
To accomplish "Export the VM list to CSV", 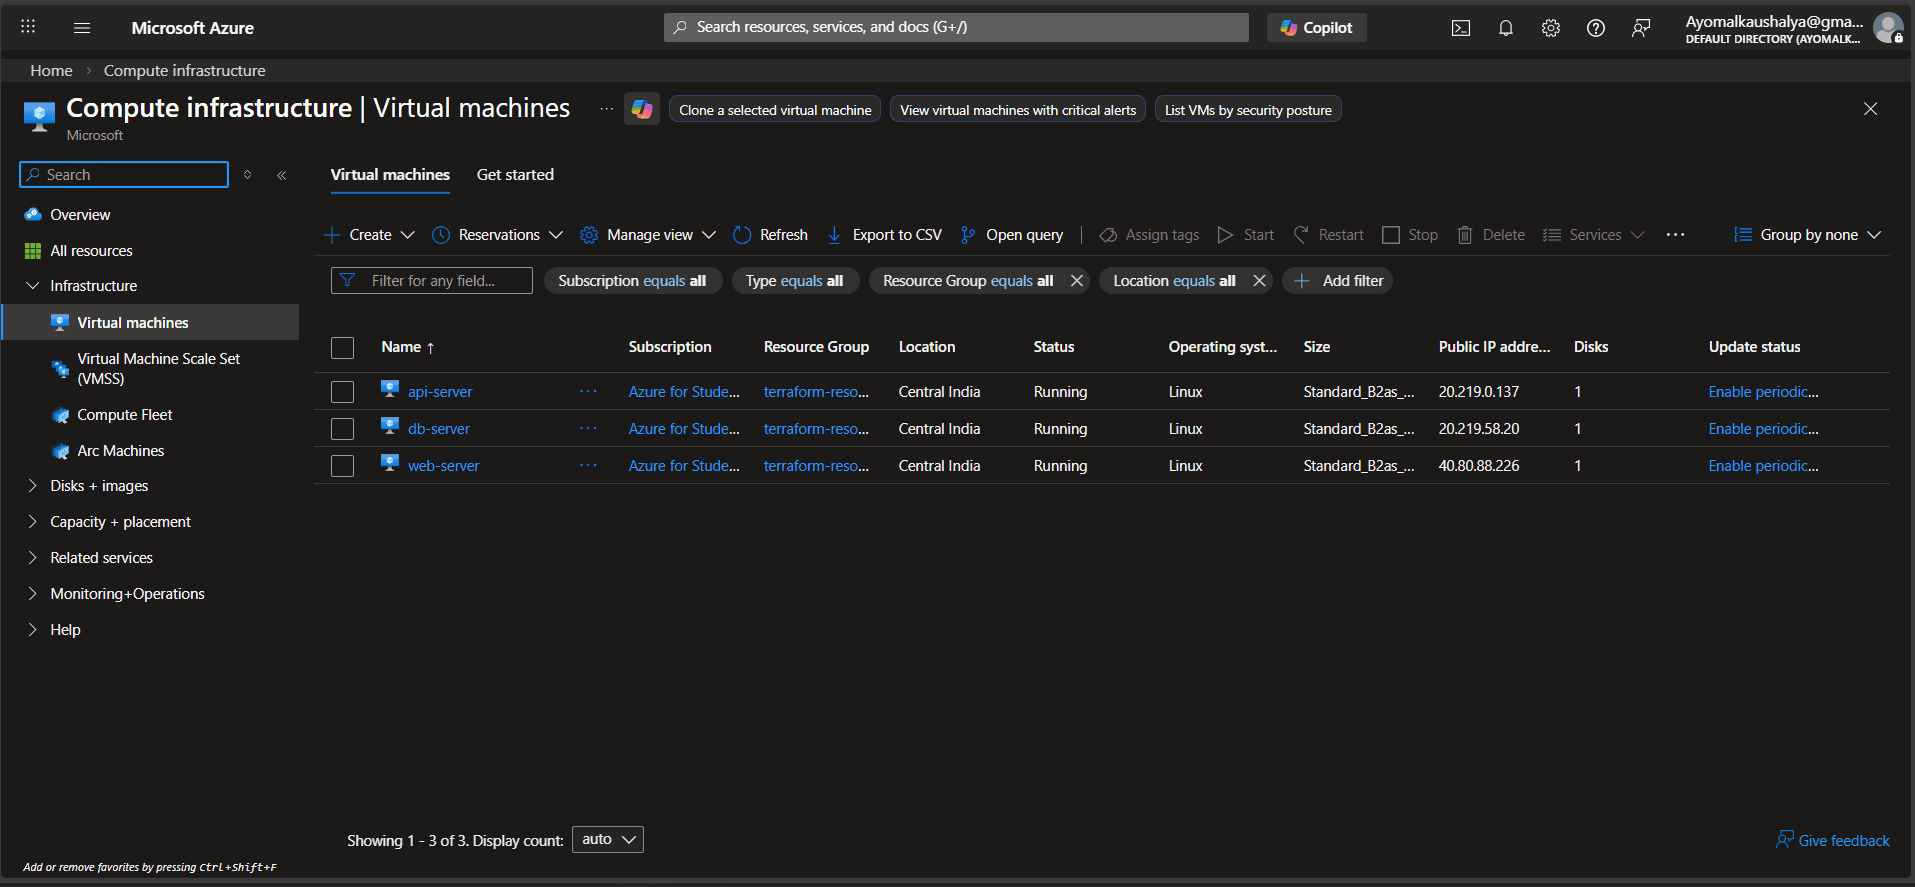I will point(884,235).
